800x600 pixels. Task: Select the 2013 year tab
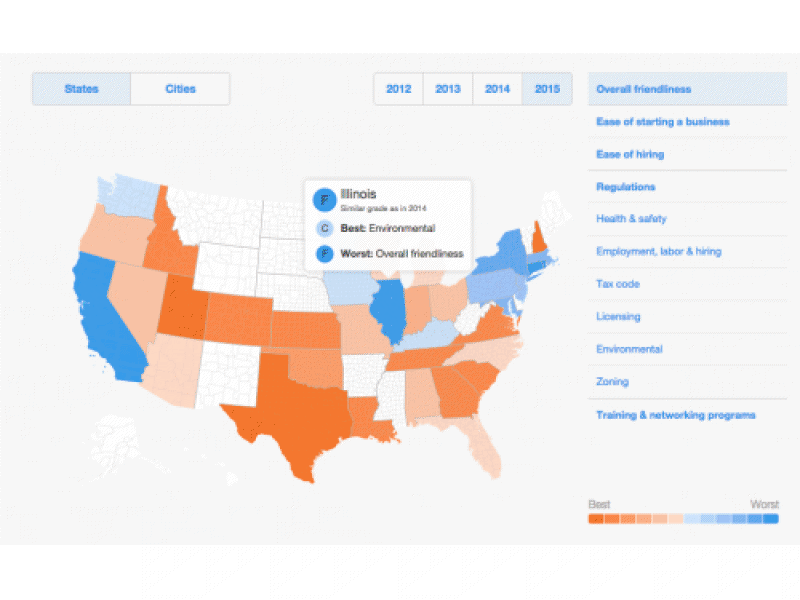[x=448, y=89]
